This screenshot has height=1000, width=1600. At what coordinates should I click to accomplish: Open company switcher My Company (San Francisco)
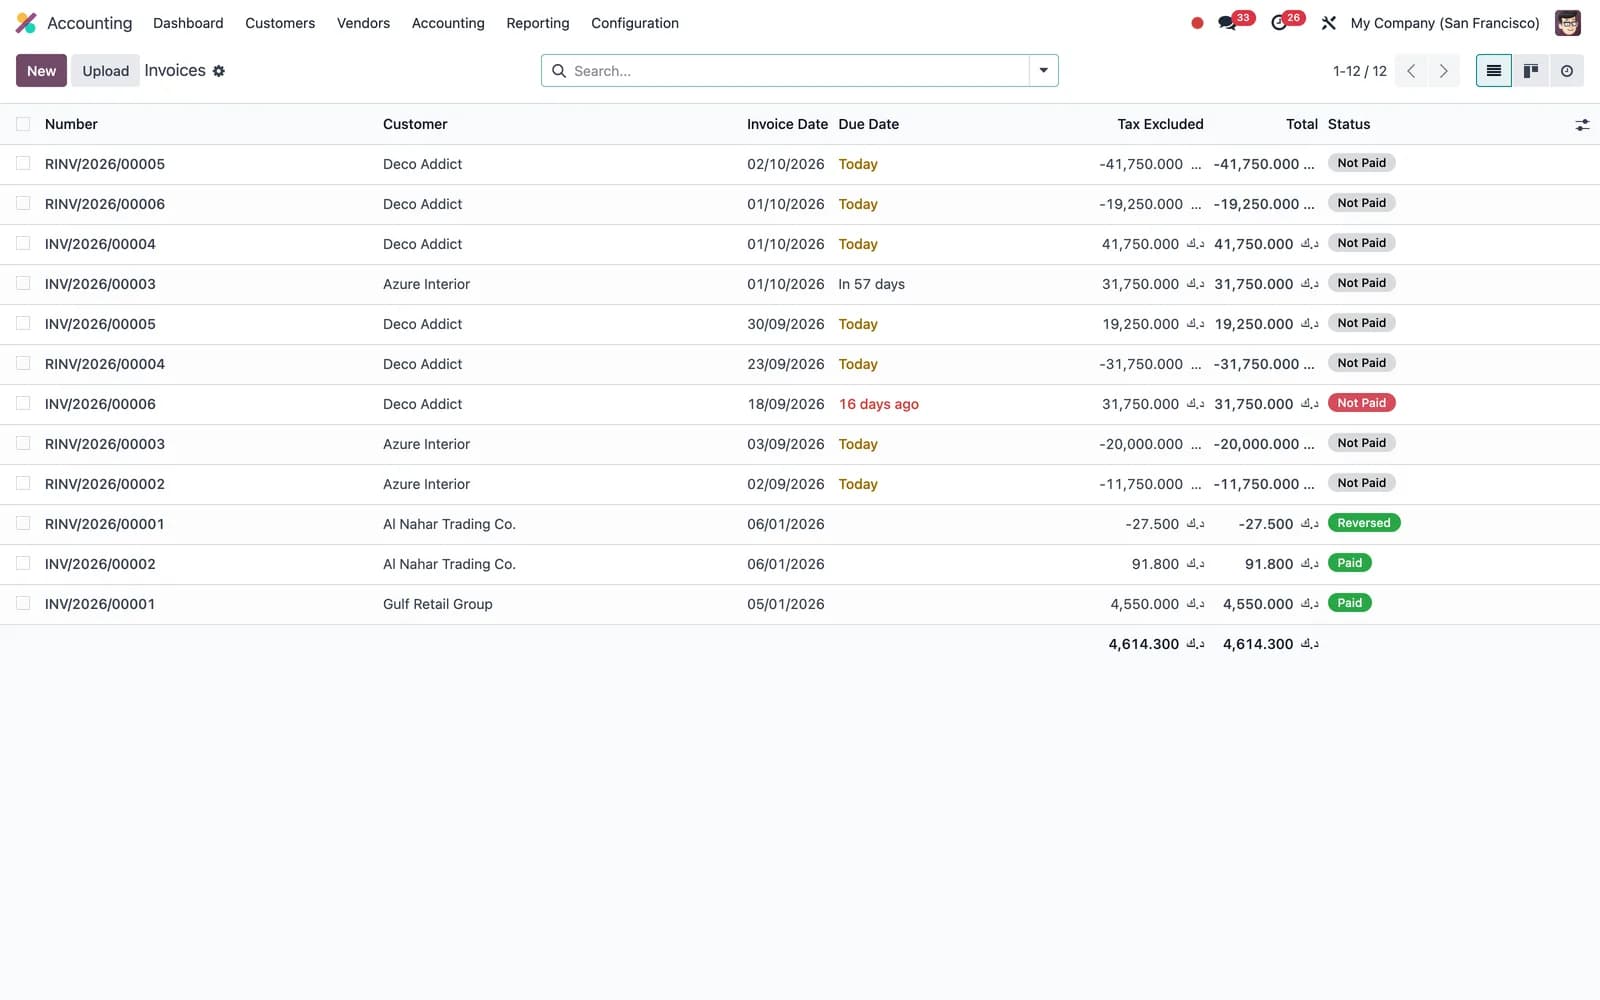1445,23
